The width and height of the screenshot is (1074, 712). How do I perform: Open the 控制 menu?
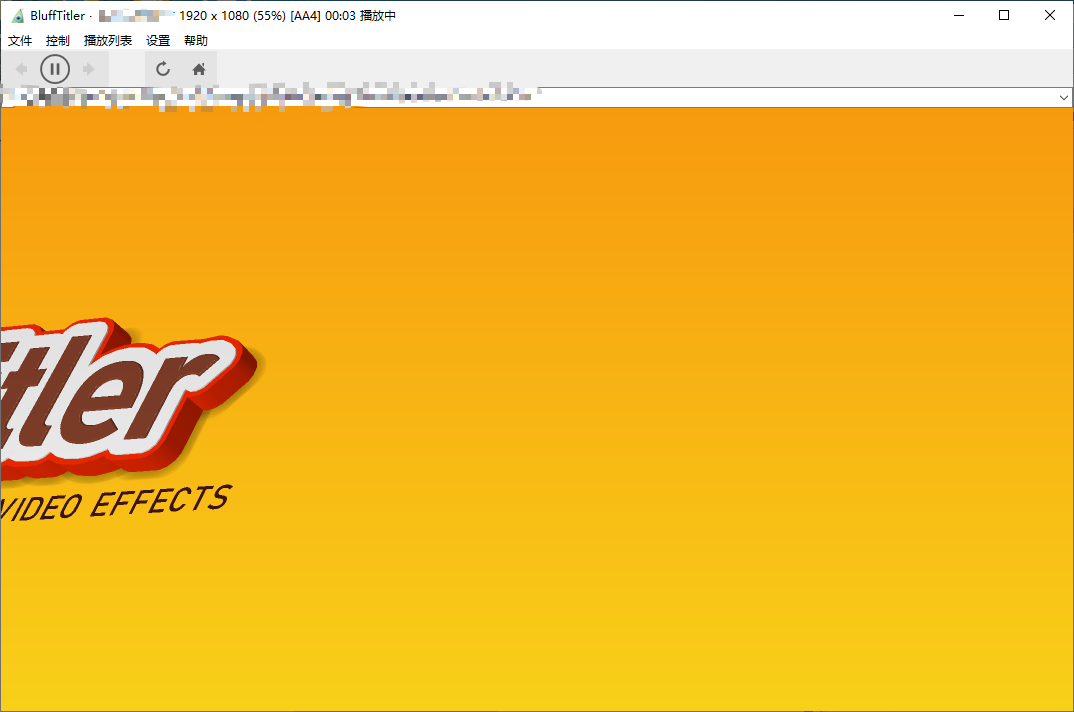(x=58, y=41)
